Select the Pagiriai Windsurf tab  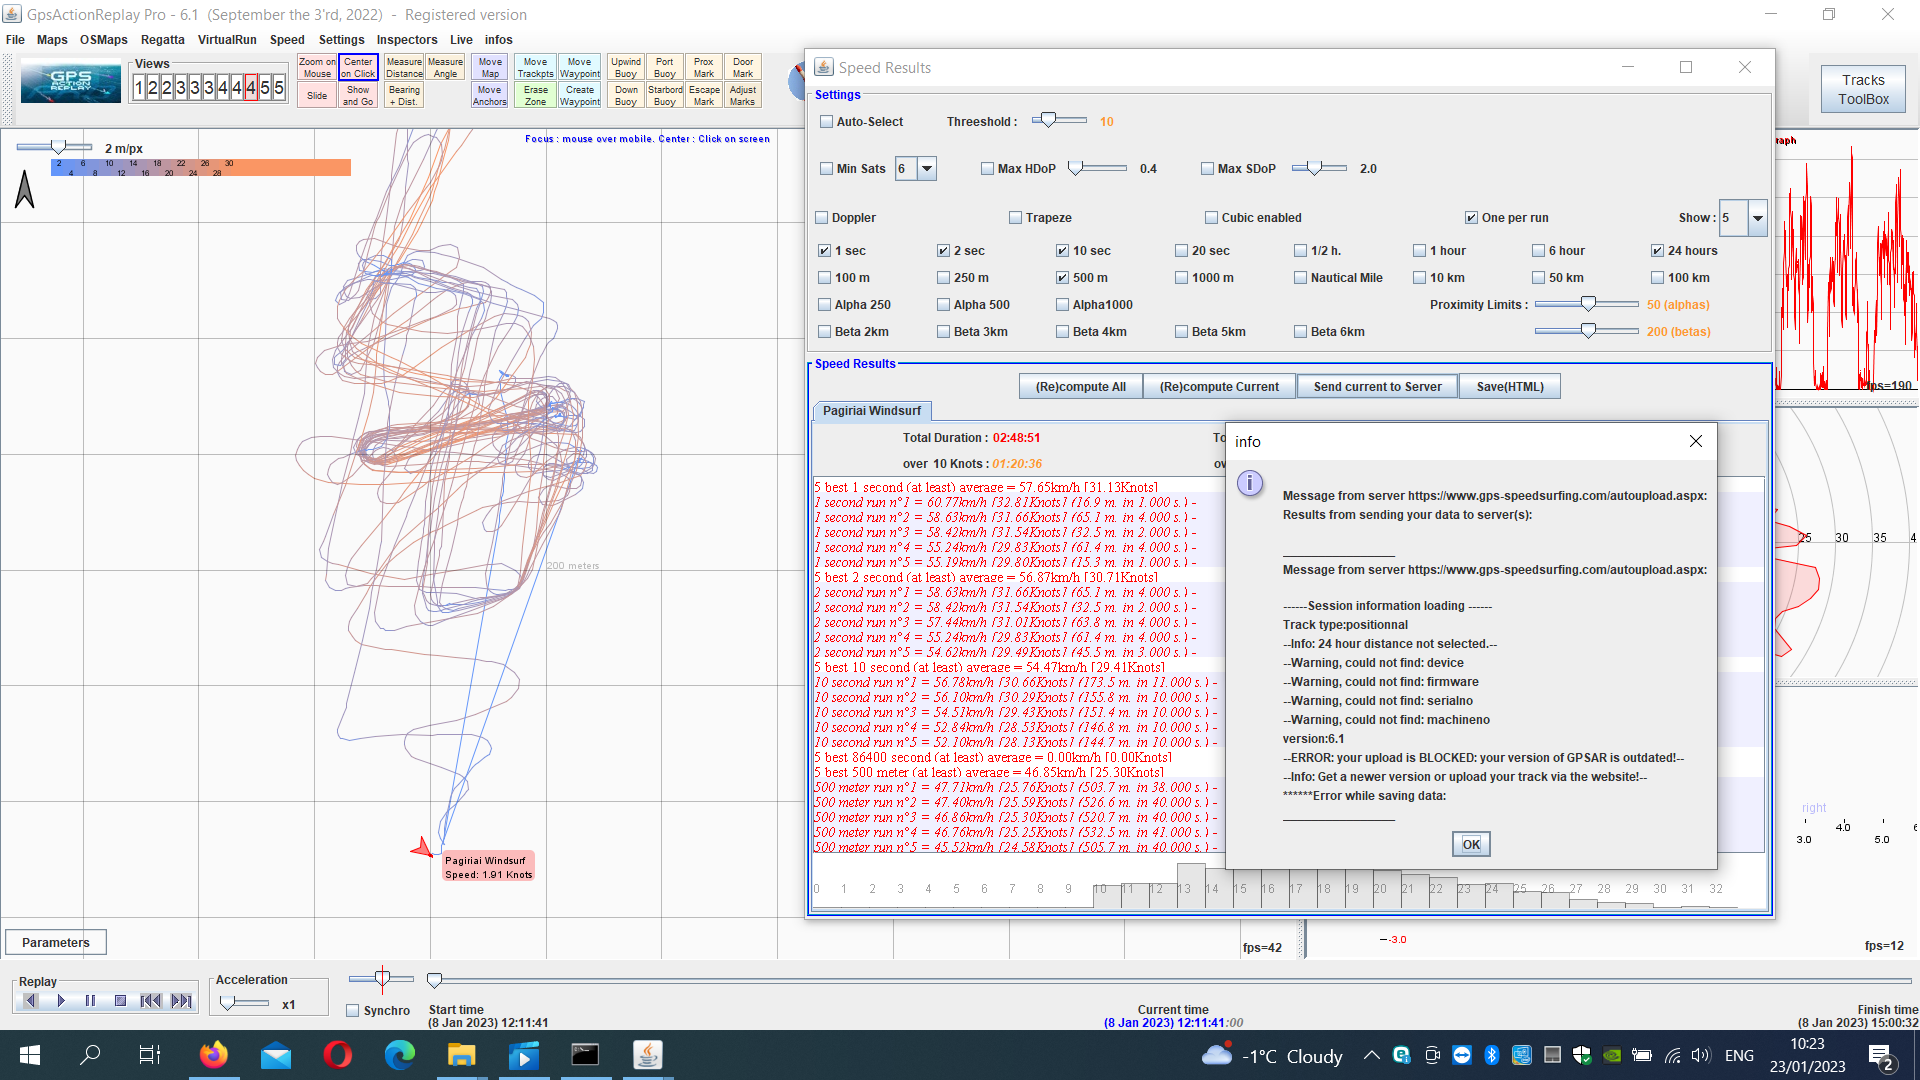coord(871,411)
